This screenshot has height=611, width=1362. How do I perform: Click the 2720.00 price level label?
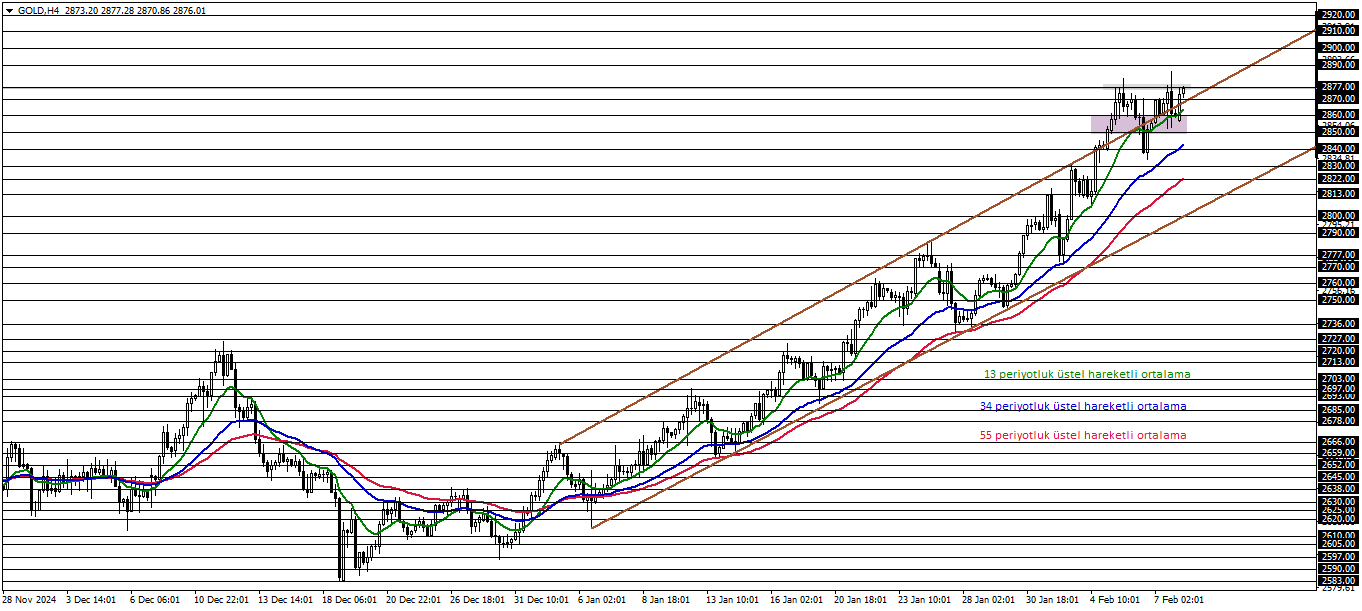pyautogui.click(x=1338, y=351)
